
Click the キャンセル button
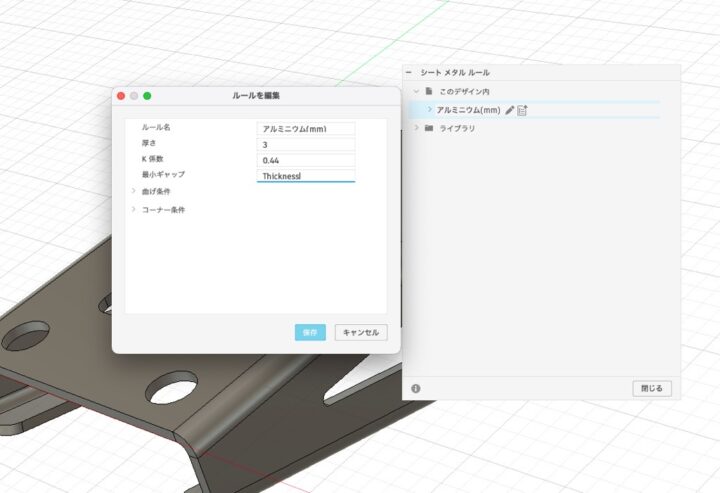click(x=360, y=332)
